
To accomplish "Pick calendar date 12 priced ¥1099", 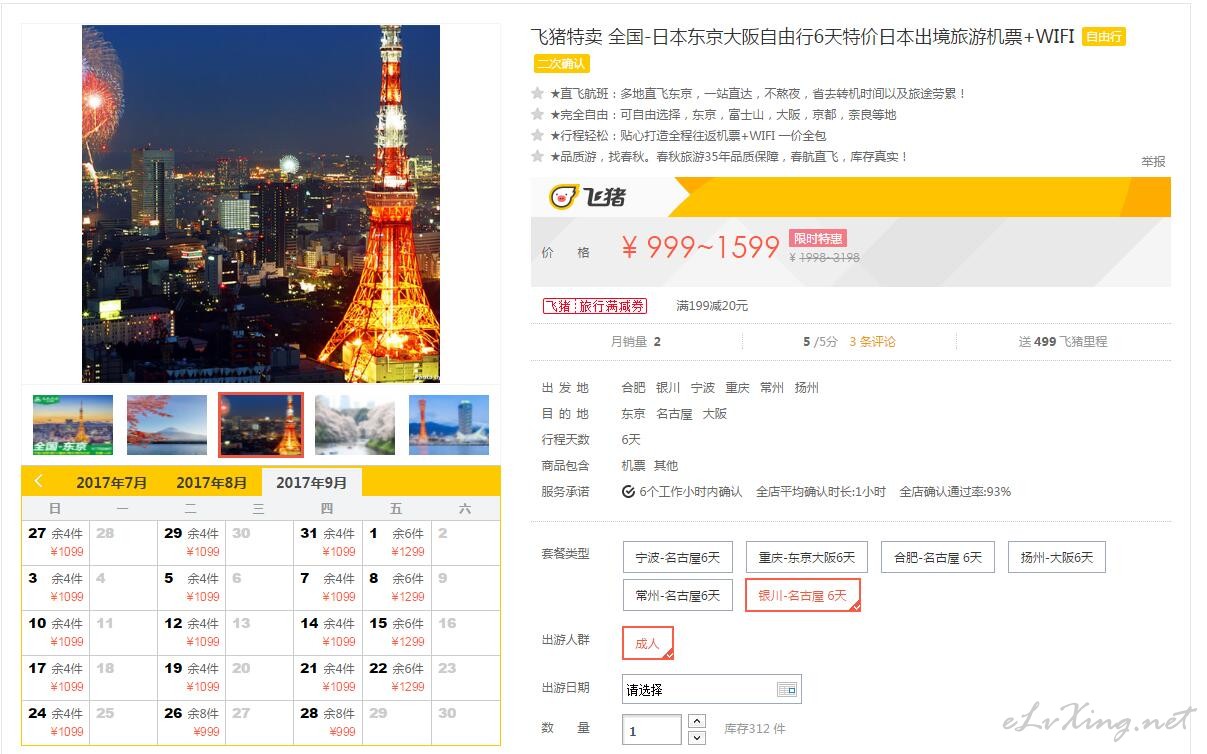I will coord(192,633).
